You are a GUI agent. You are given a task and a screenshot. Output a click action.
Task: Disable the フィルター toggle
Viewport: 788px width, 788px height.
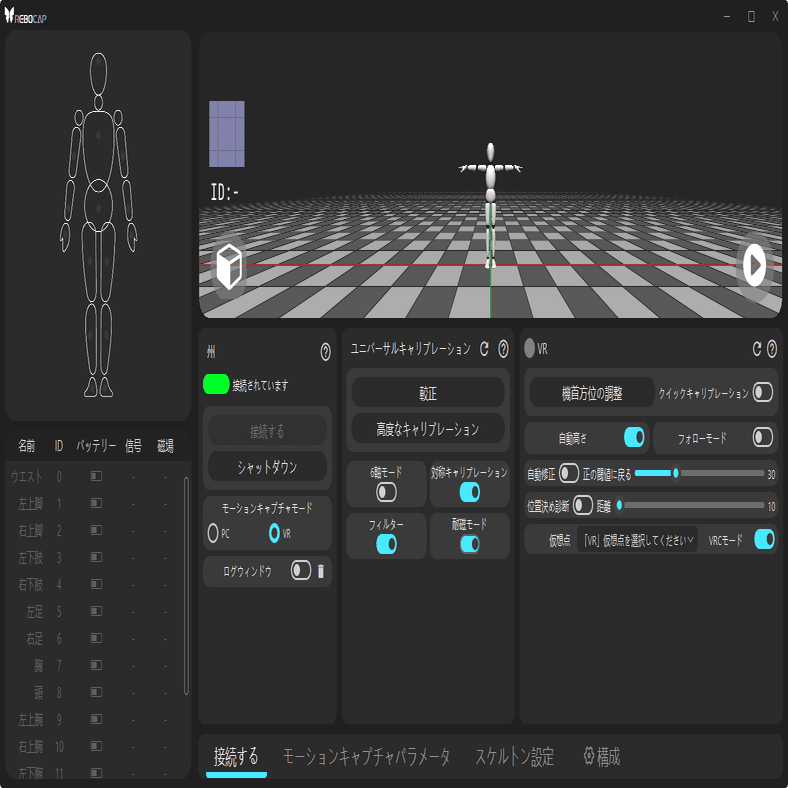(386, 544)
